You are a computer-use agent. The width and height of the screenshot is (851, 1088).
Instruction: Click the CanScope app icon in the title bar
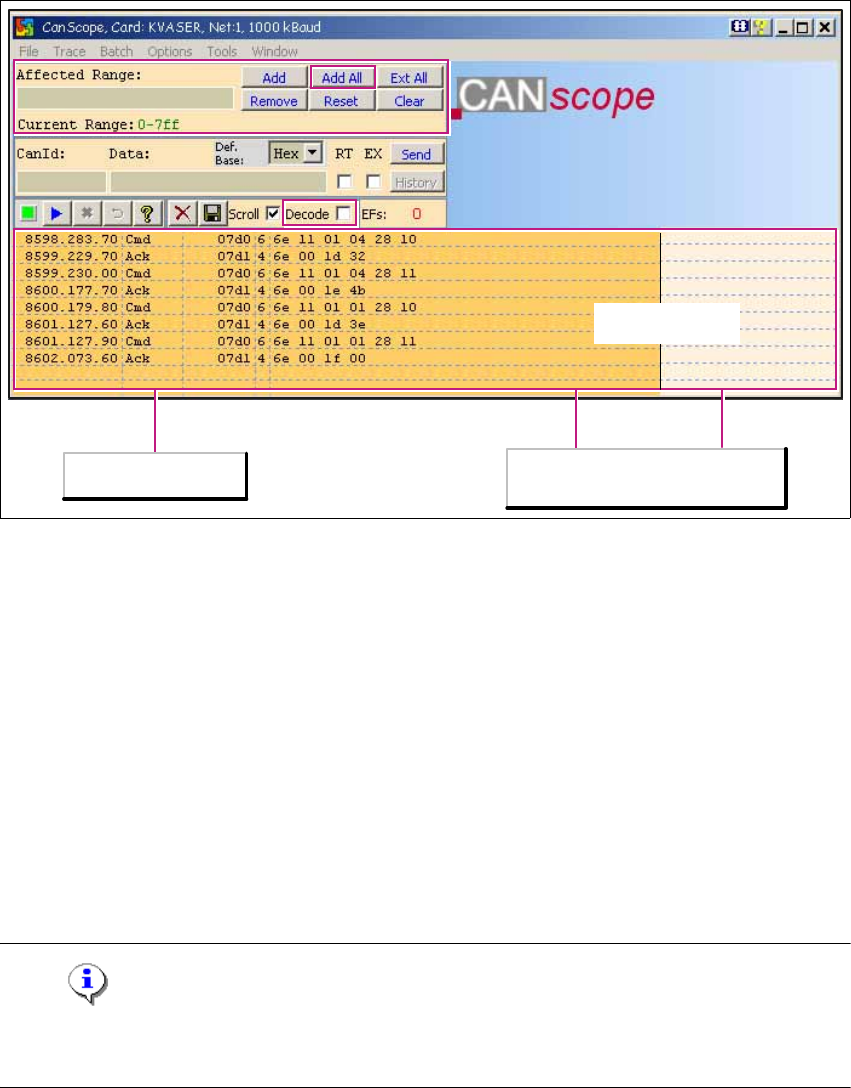tap(26, 28)
